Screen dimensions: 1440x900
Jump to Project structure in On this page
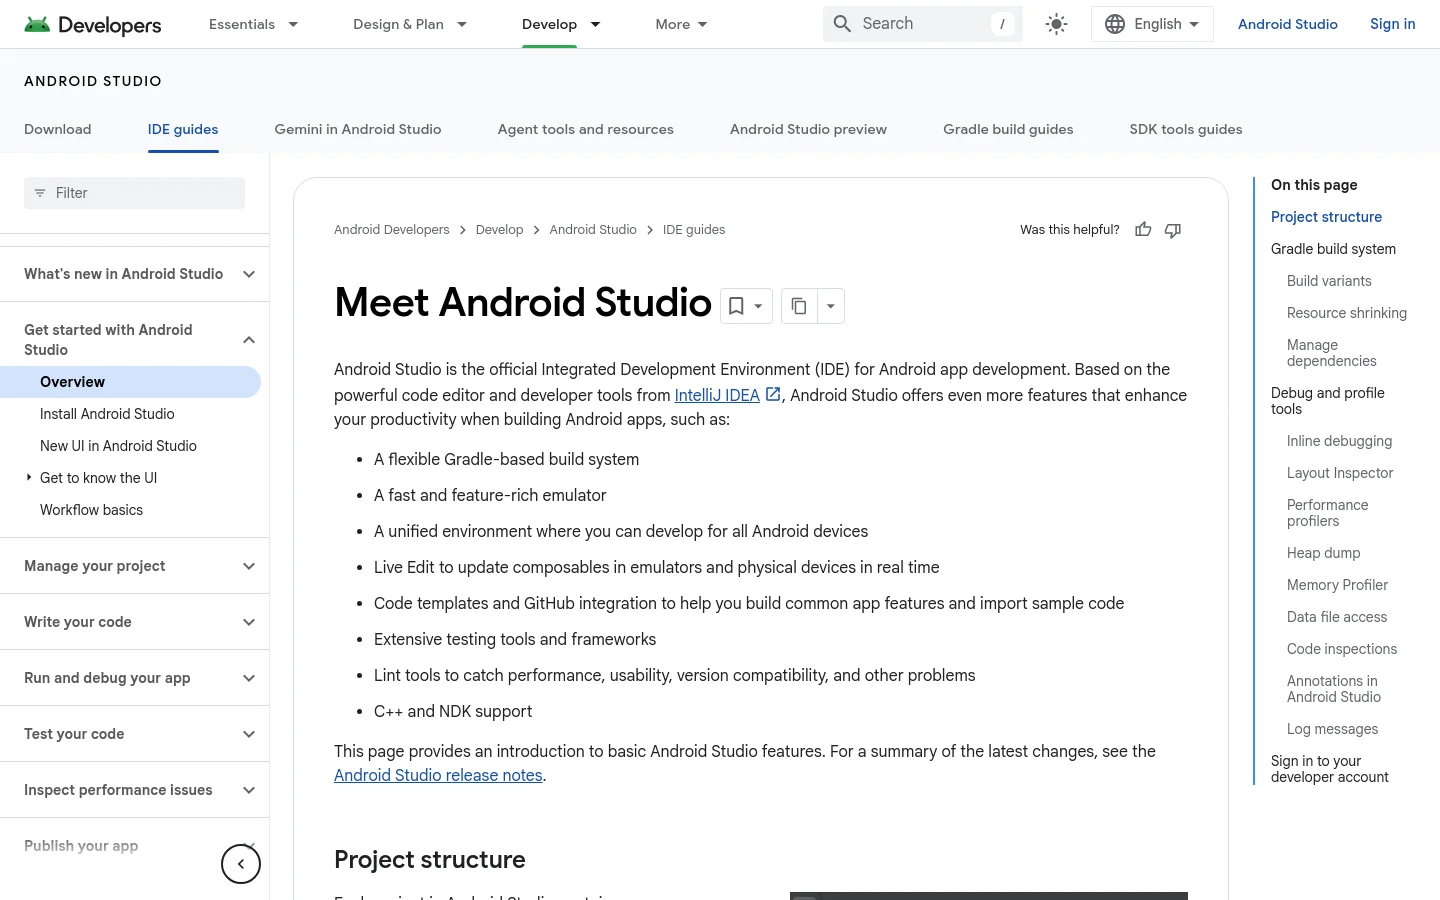click(x=1326, y=217)
